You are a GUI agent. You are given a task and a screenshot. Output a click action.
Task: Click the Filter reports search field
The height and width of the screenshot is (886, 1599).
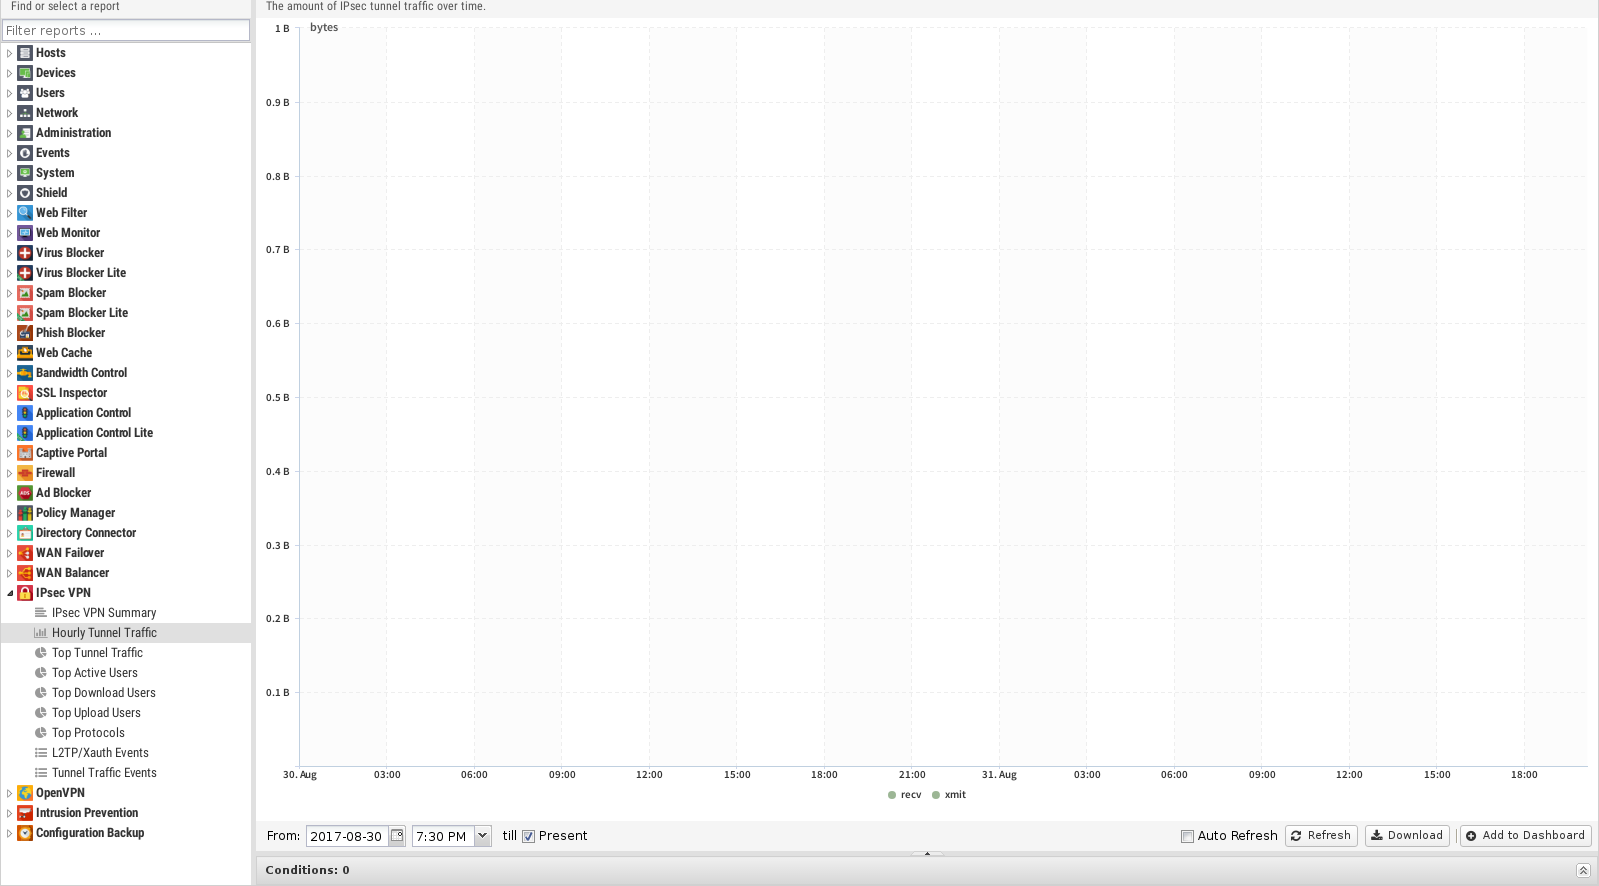126,30
